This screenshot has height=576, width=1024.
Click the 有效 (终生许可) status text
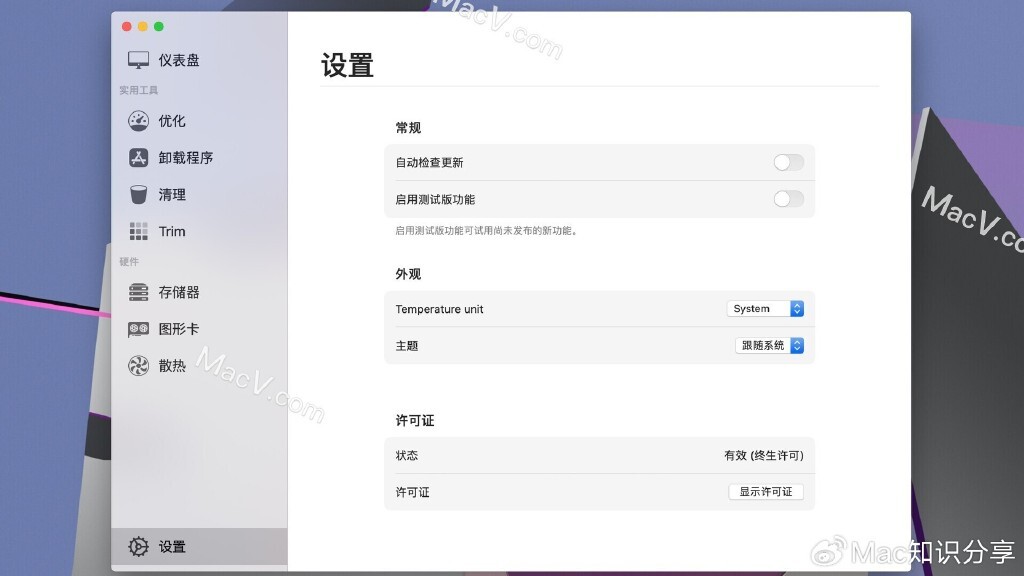point(763,455)
